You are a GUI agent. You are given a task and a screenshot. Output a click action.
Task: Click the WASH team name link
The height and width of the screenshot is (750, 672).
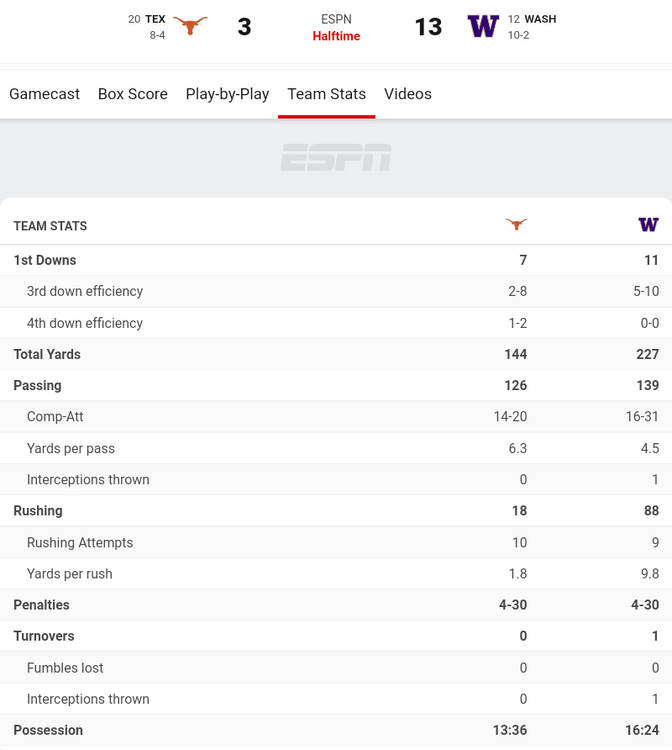coord(540,19)
